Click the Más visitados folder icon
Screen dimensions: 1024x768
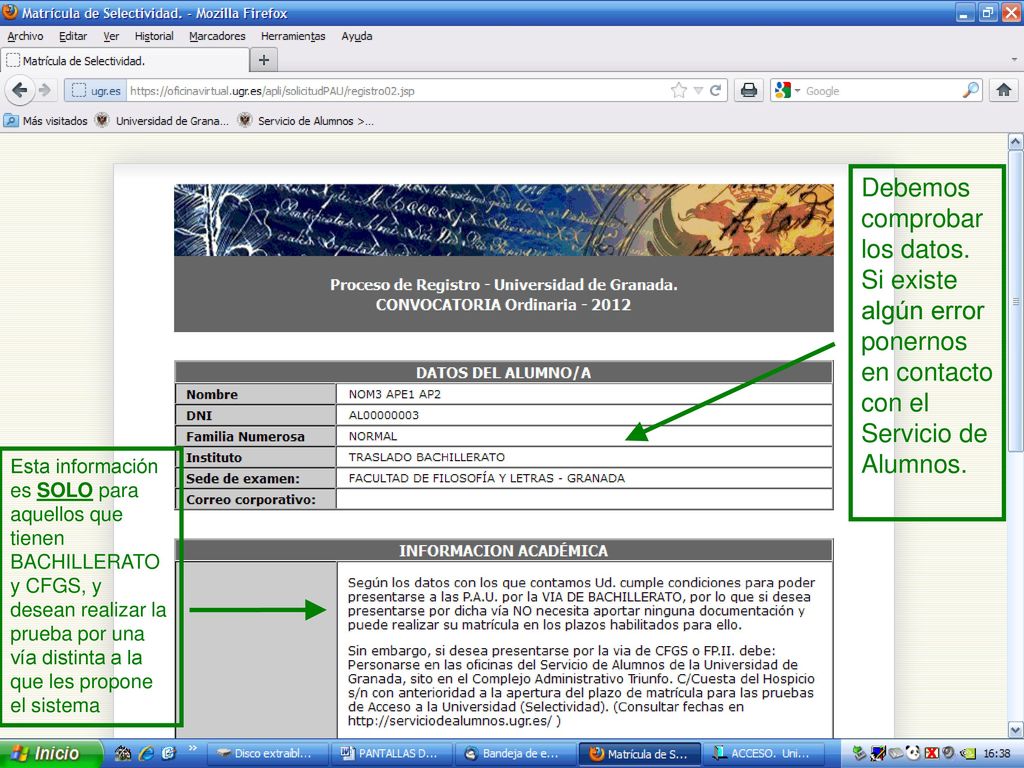(x=11, y=121)
